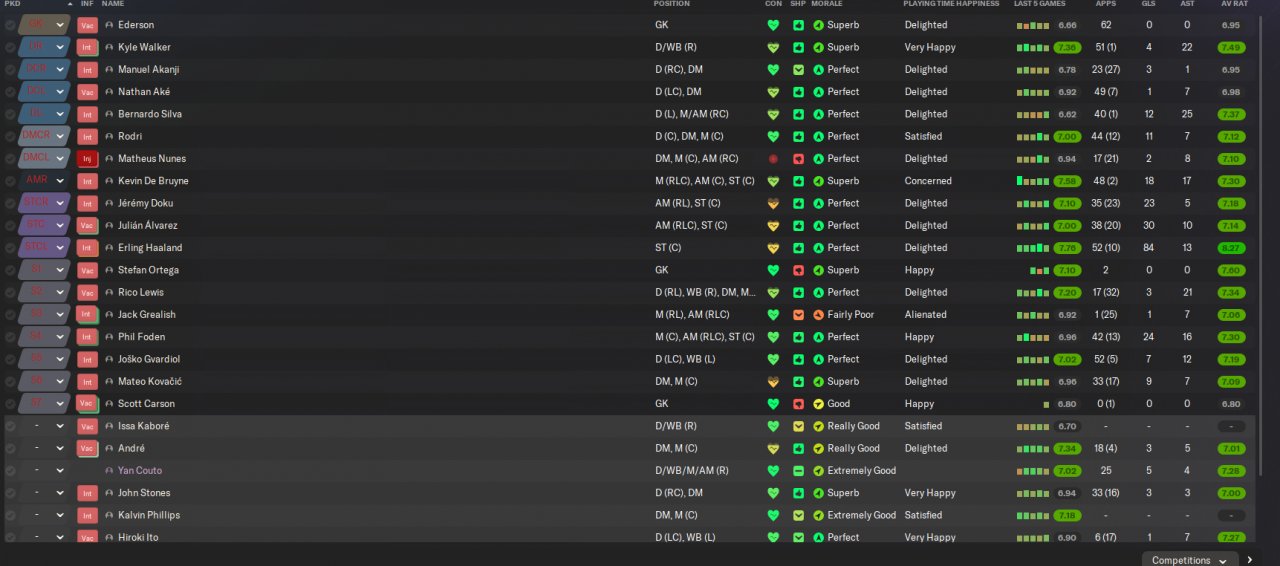This screenshot has width=1280, height=566.
Task: Open Kevin De Bruyne's player profile
Action: point(153,181)
